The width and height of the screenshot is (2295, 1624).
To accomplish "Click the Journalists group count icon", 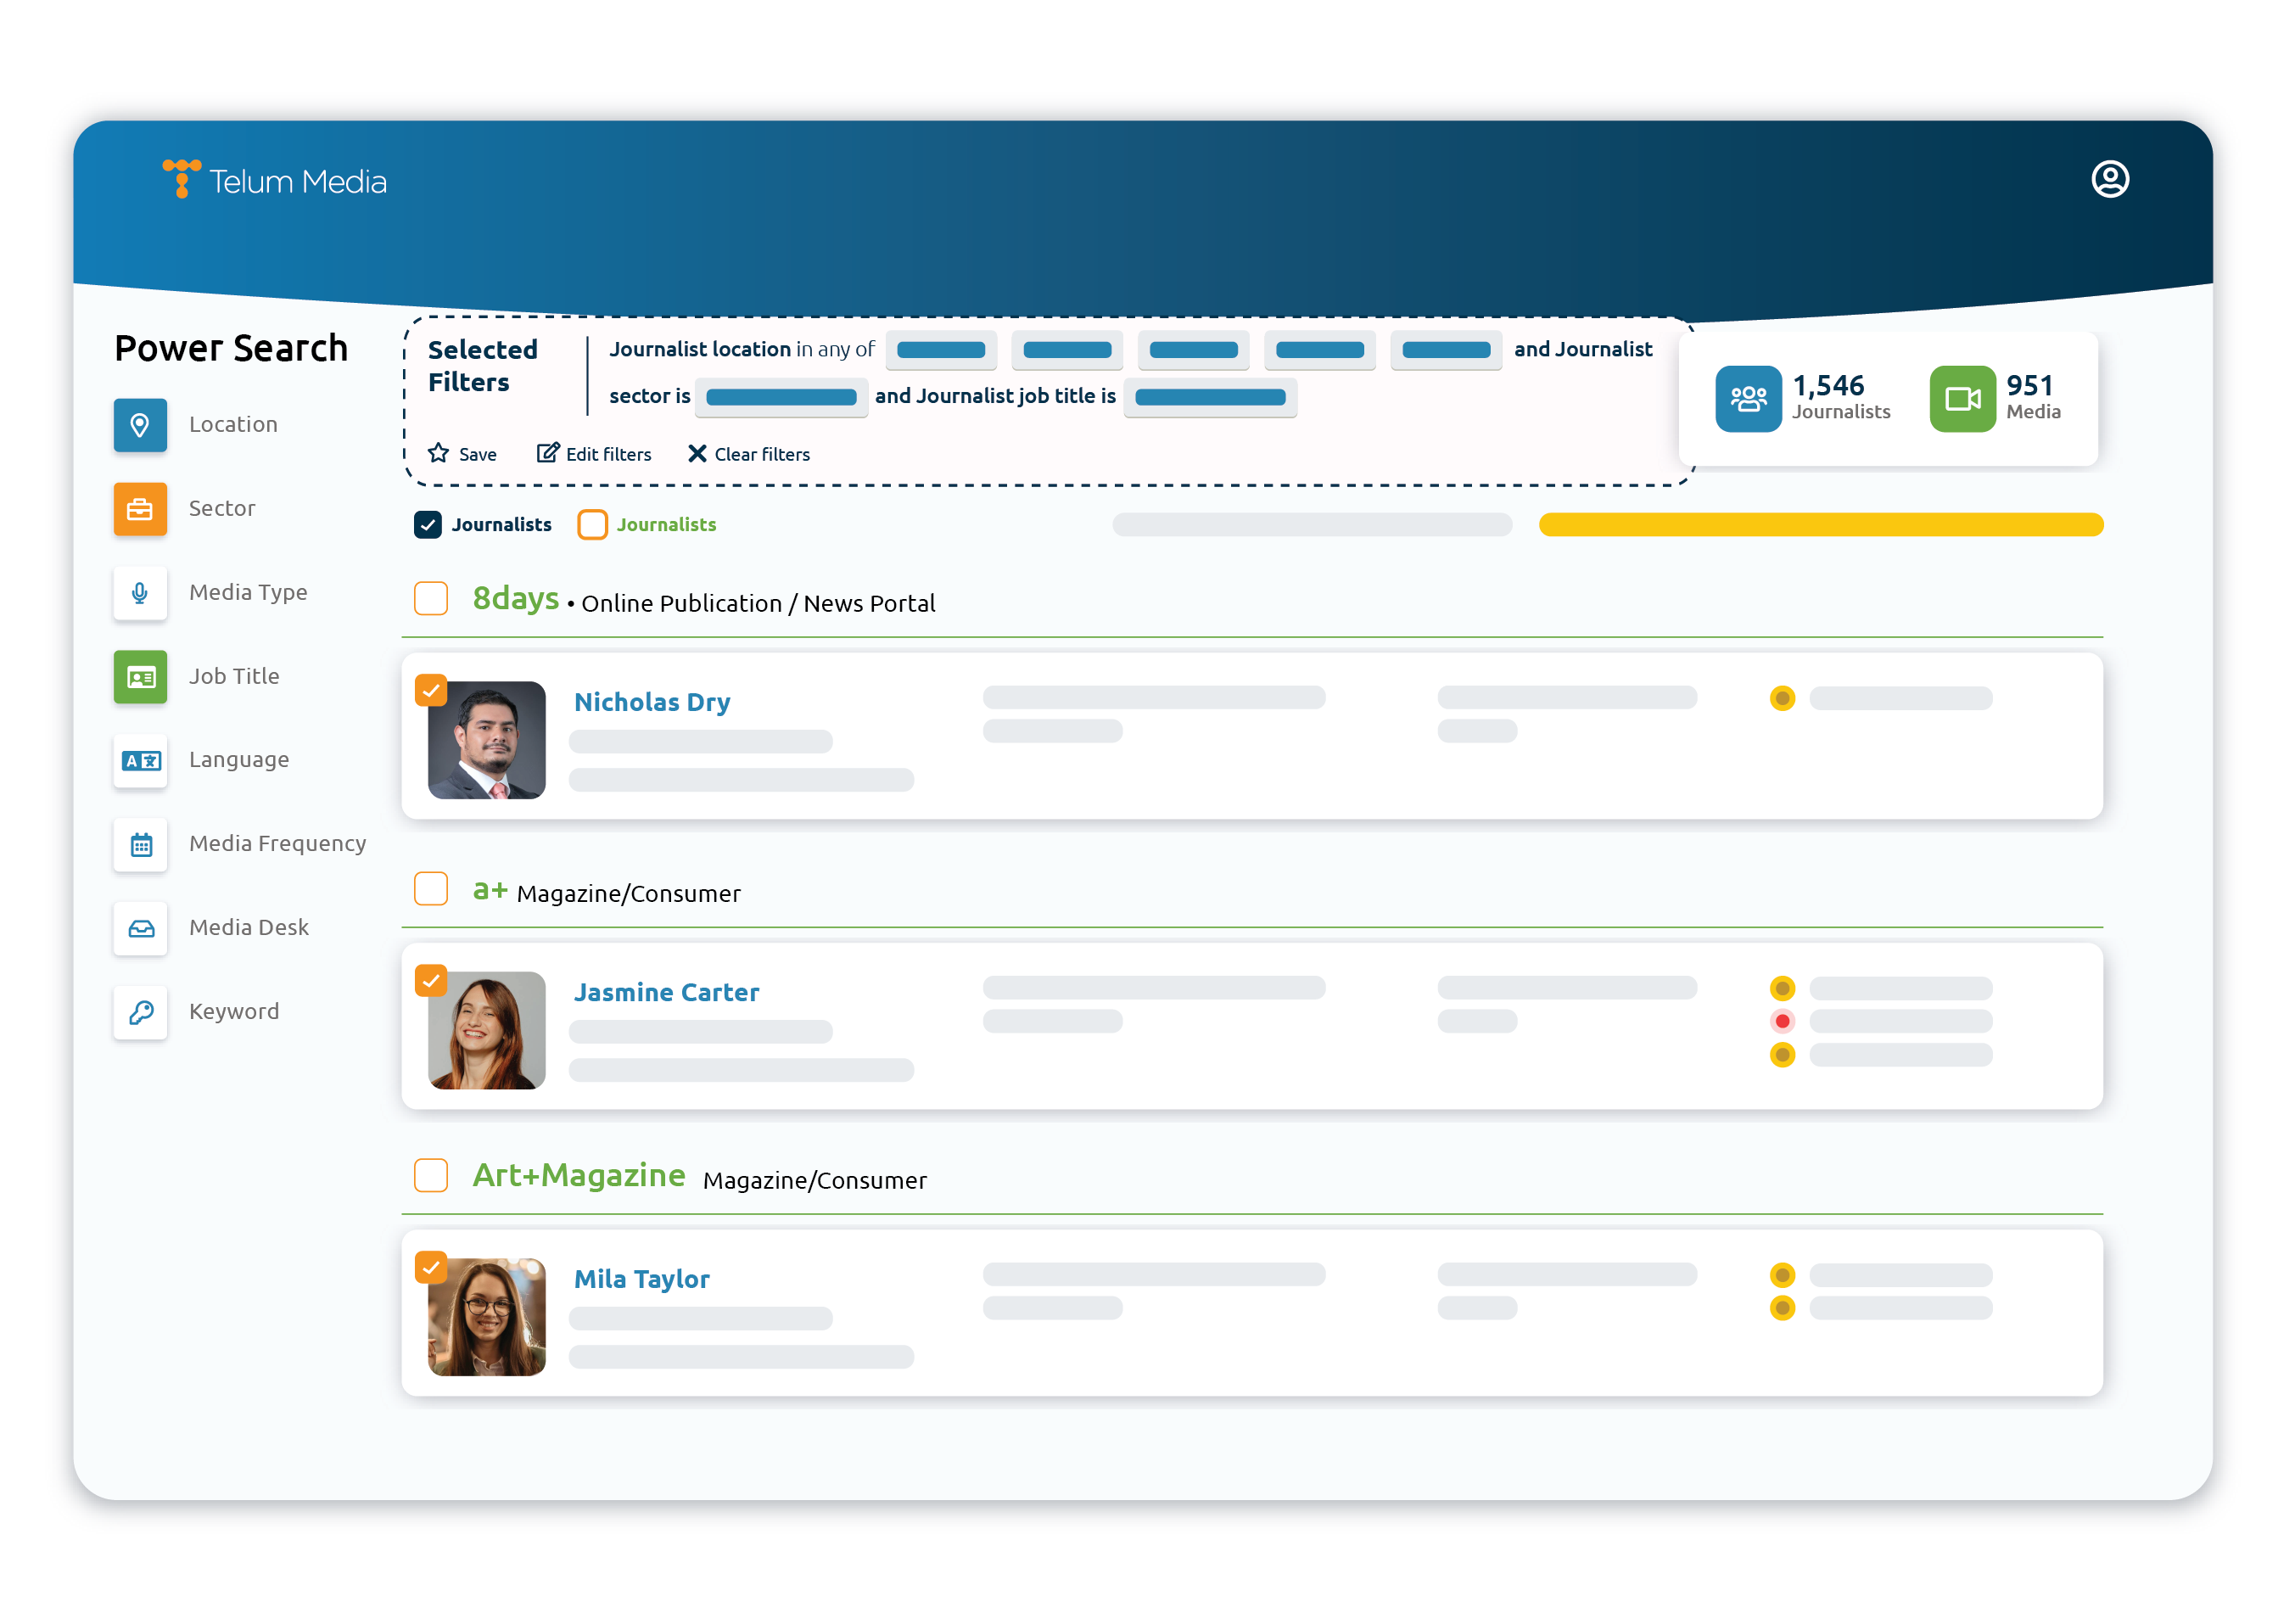I will (x=1748, y=399).
